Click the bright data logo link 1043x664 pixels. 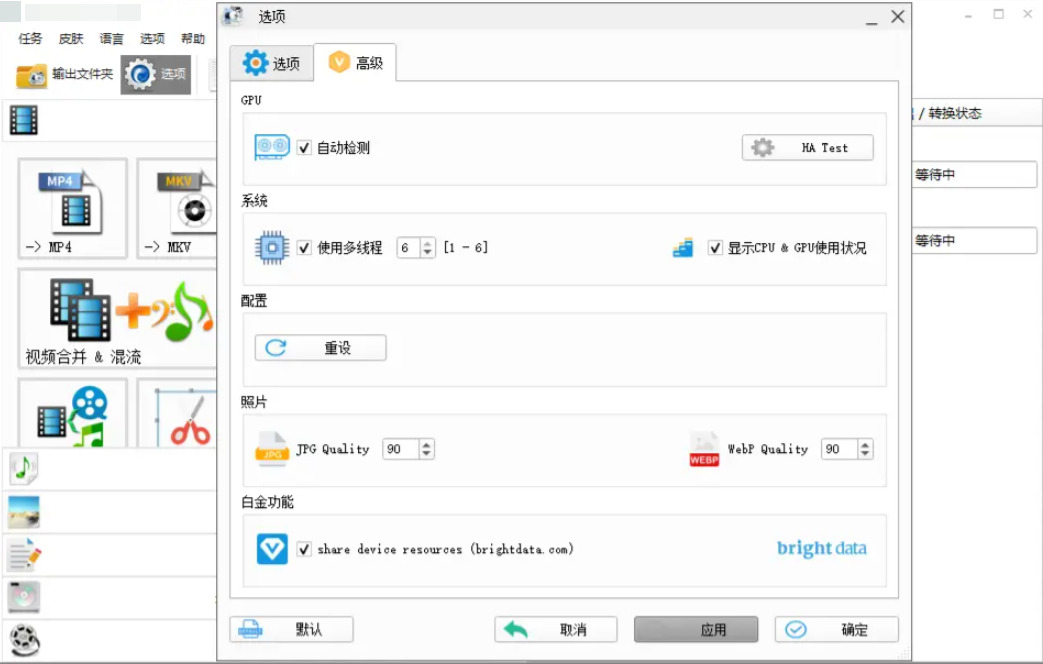(821, 548)
